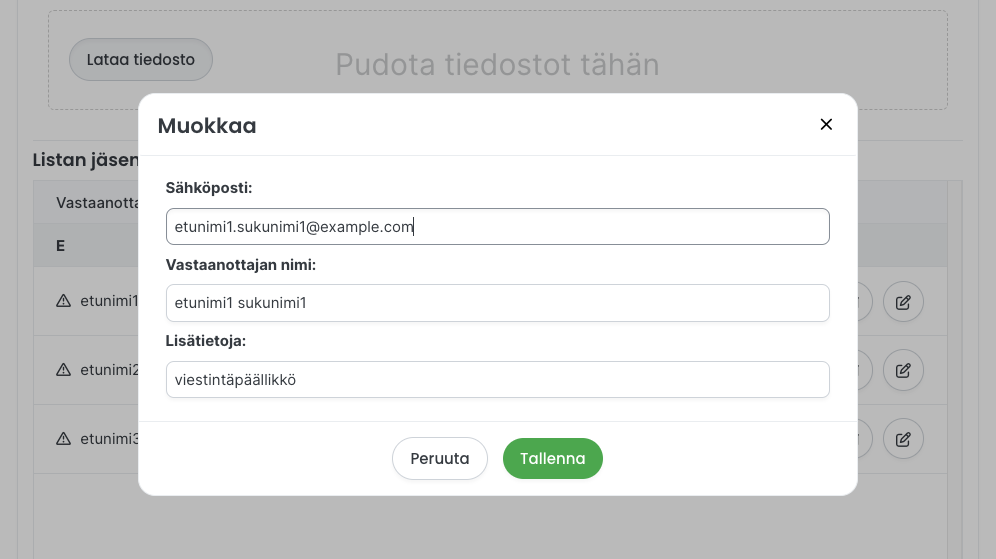Save changes with the Tallenna button
The image size is (996, 559).
(553, 459)
